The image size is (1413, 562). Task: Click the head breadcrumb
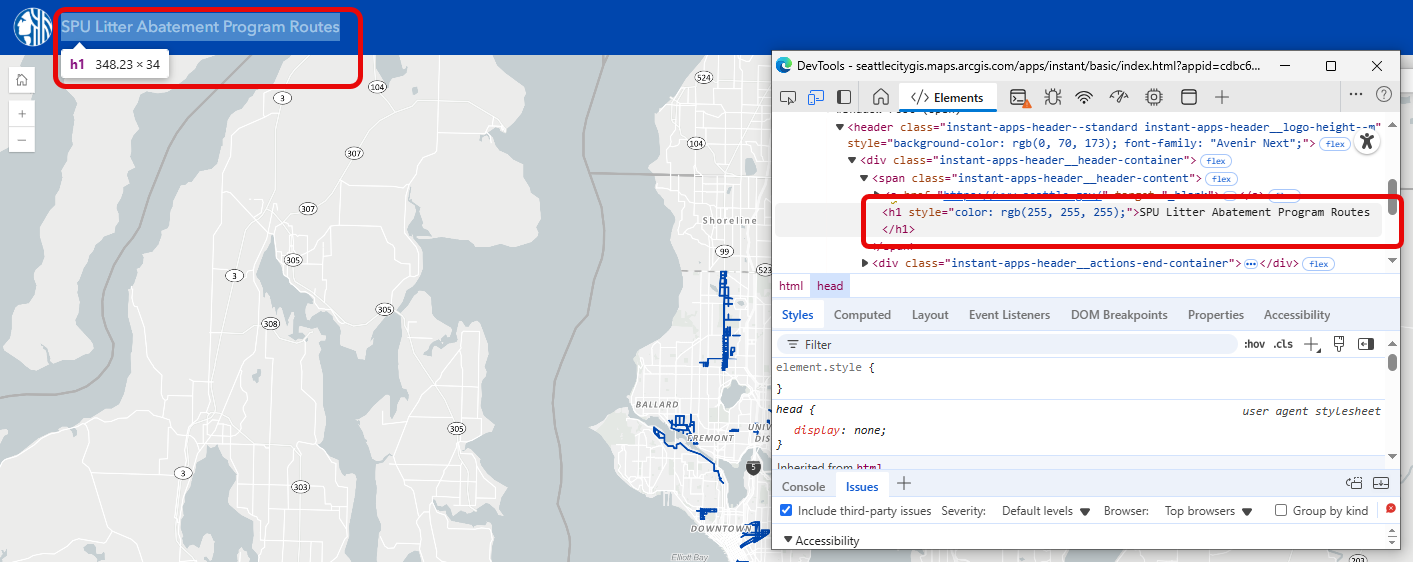(x=830, y=286)
